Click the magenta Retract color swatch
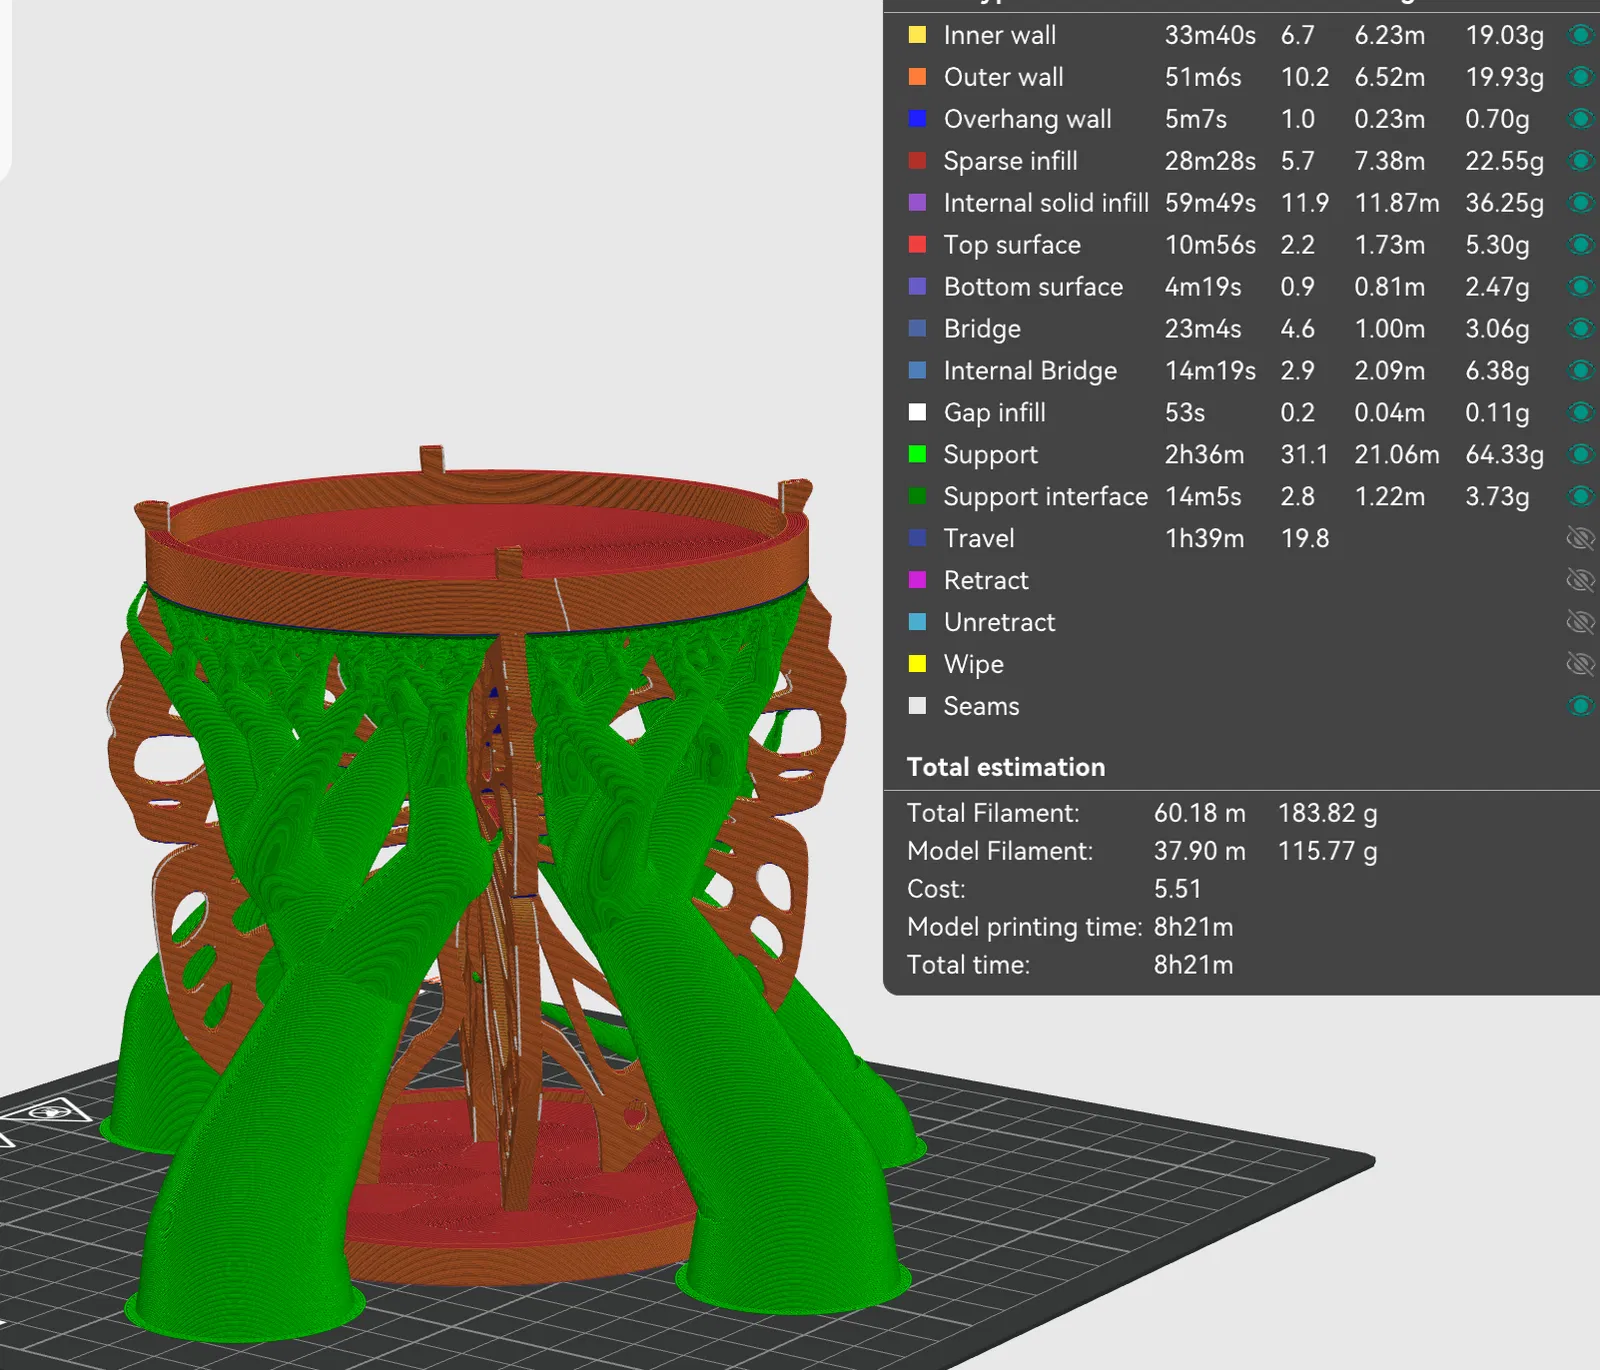The height and width of the screenshot is (1370, 1600). [x=917, y=581]
